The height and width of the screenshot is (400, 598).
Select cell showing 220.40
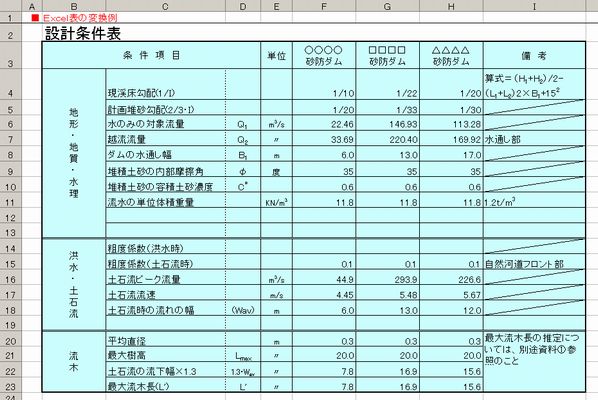[387, 139]
